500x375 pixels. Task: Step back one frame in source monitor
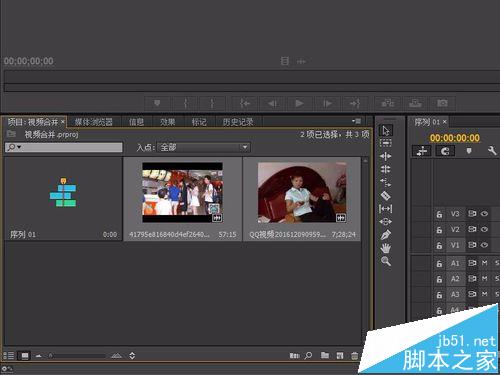(272, 104)
